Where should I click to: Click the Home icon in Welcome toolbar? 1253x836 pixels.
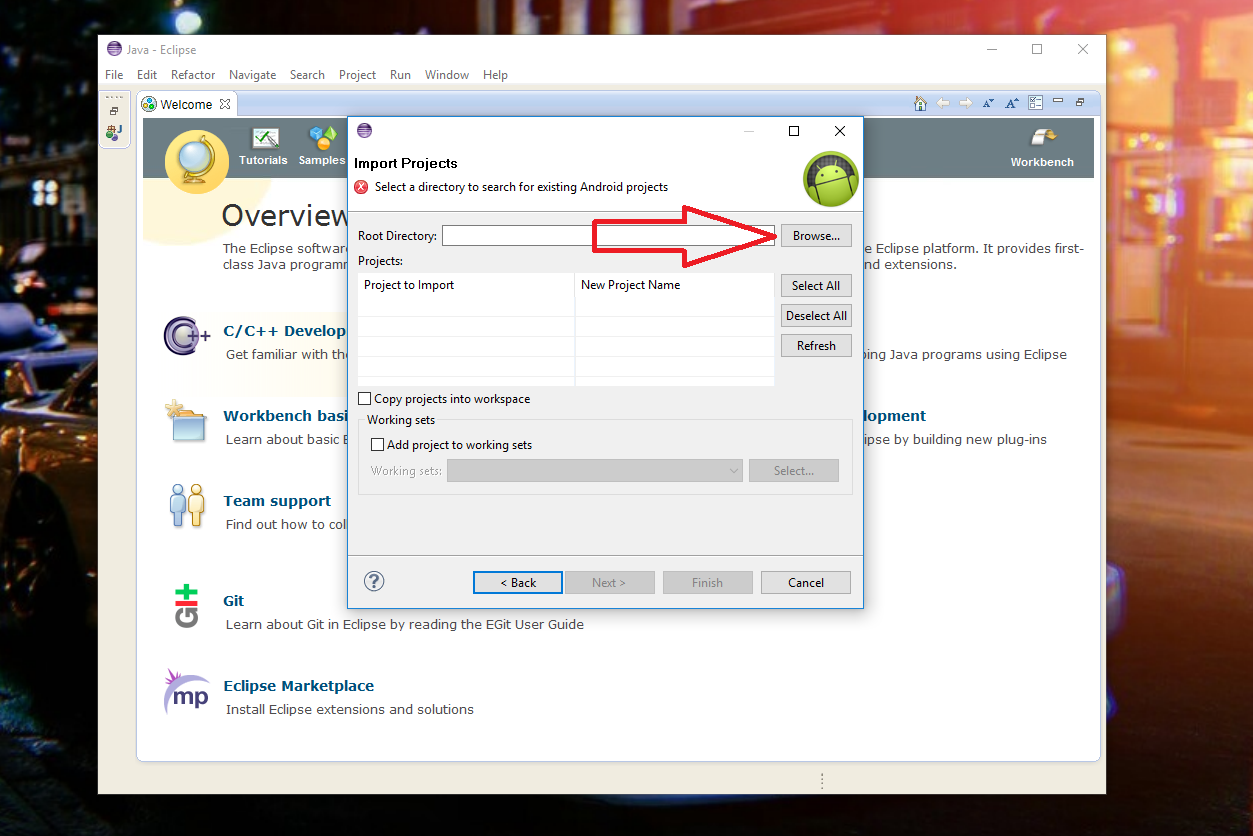click(x=921, y=103)
